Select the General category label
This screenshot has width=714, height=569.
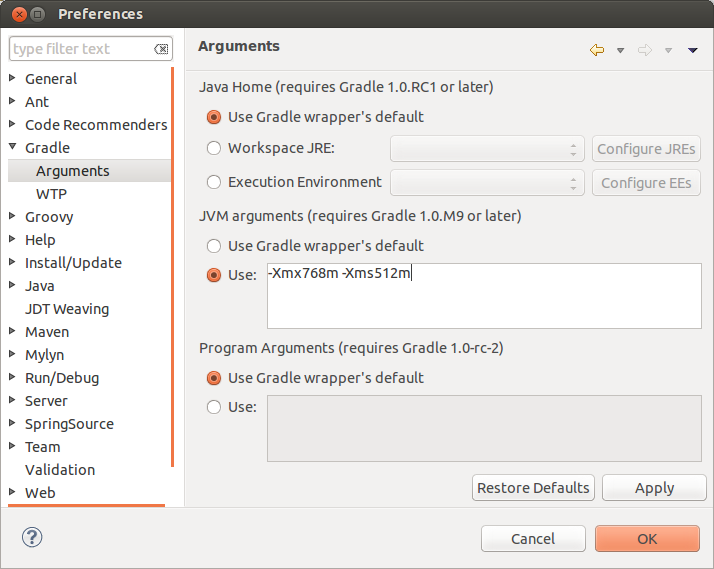tap(51, 79)
